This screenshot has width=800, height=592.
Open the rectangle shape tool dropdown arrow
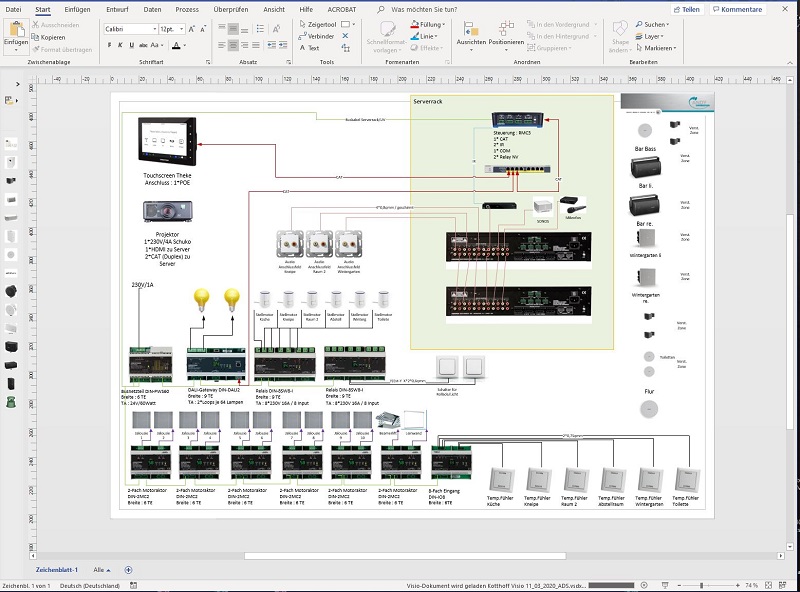(354, 24)
